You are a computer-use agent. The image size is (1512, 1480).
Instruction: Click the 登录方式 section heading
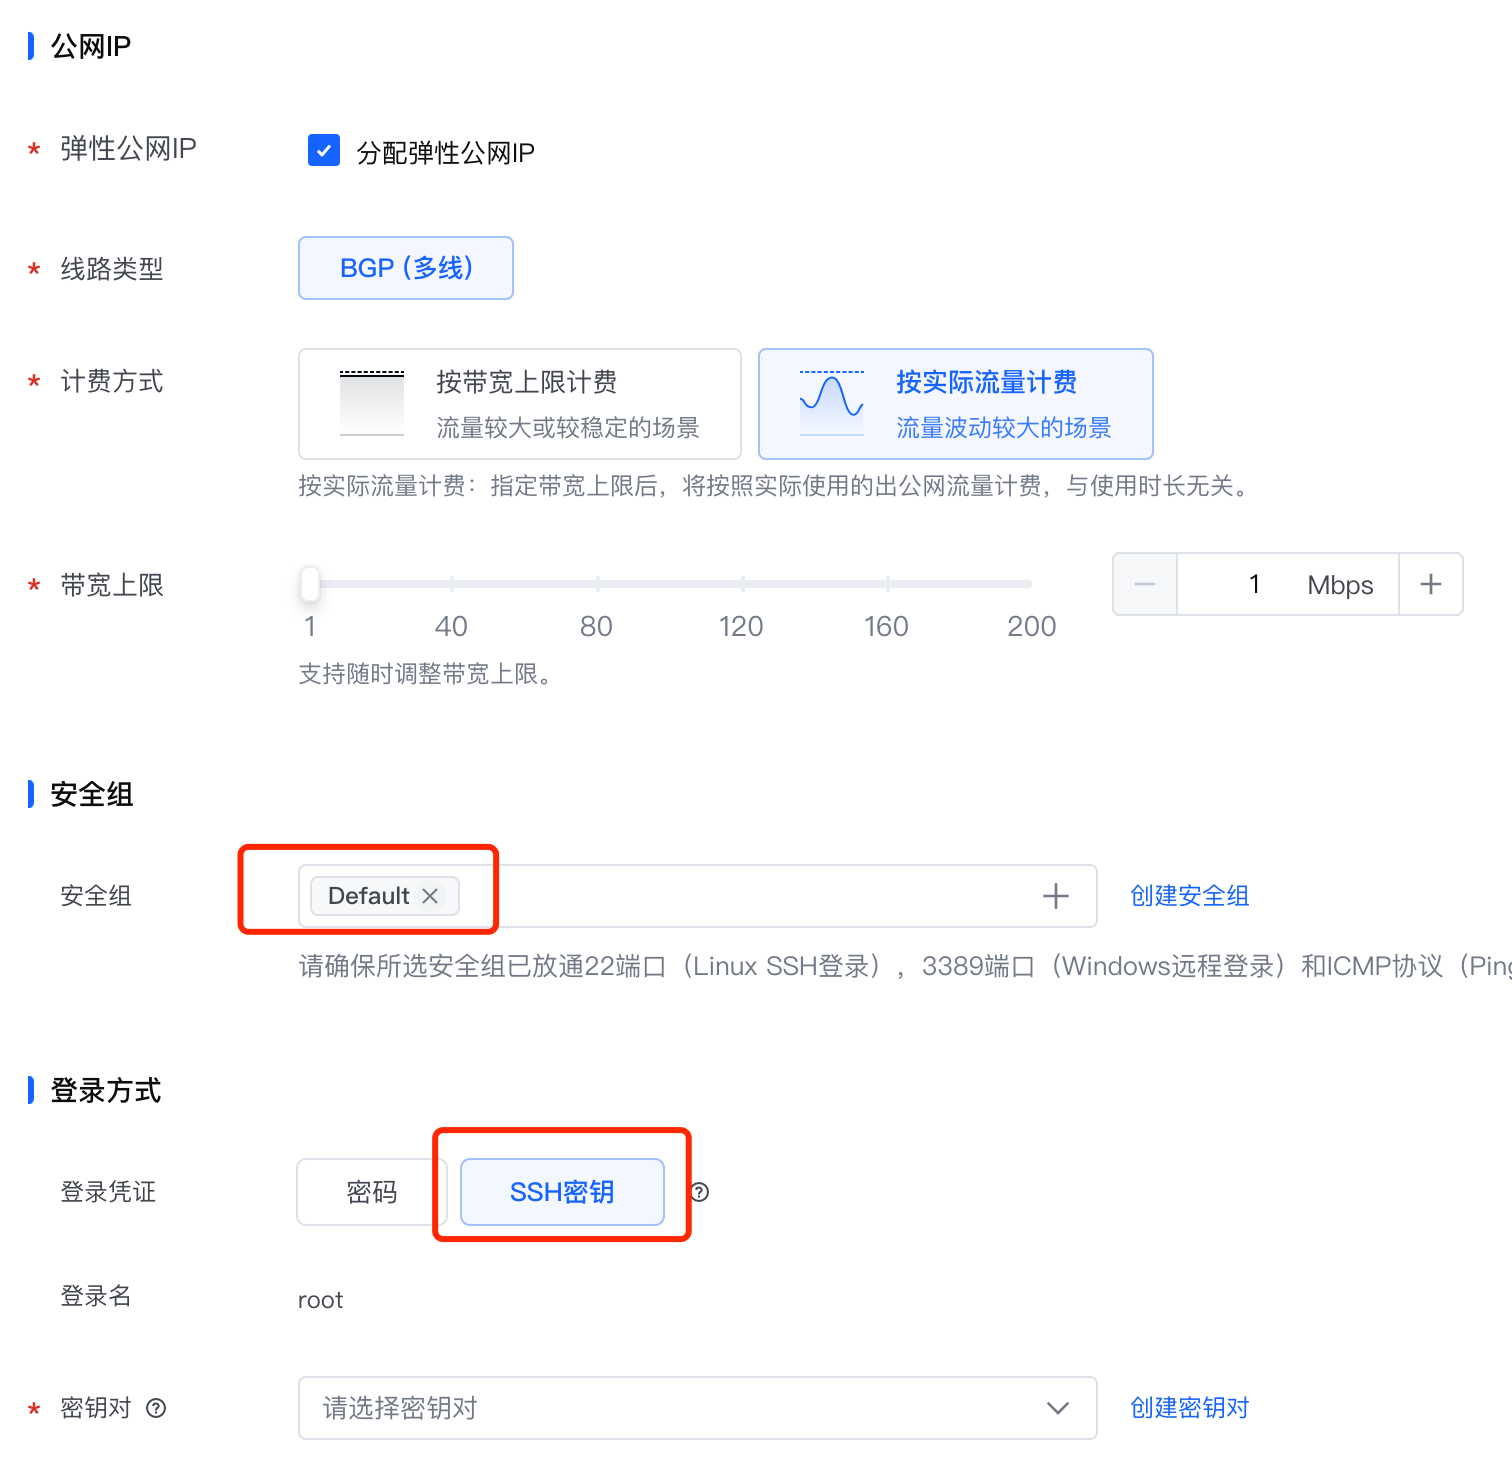click(x=106, y=1090)
